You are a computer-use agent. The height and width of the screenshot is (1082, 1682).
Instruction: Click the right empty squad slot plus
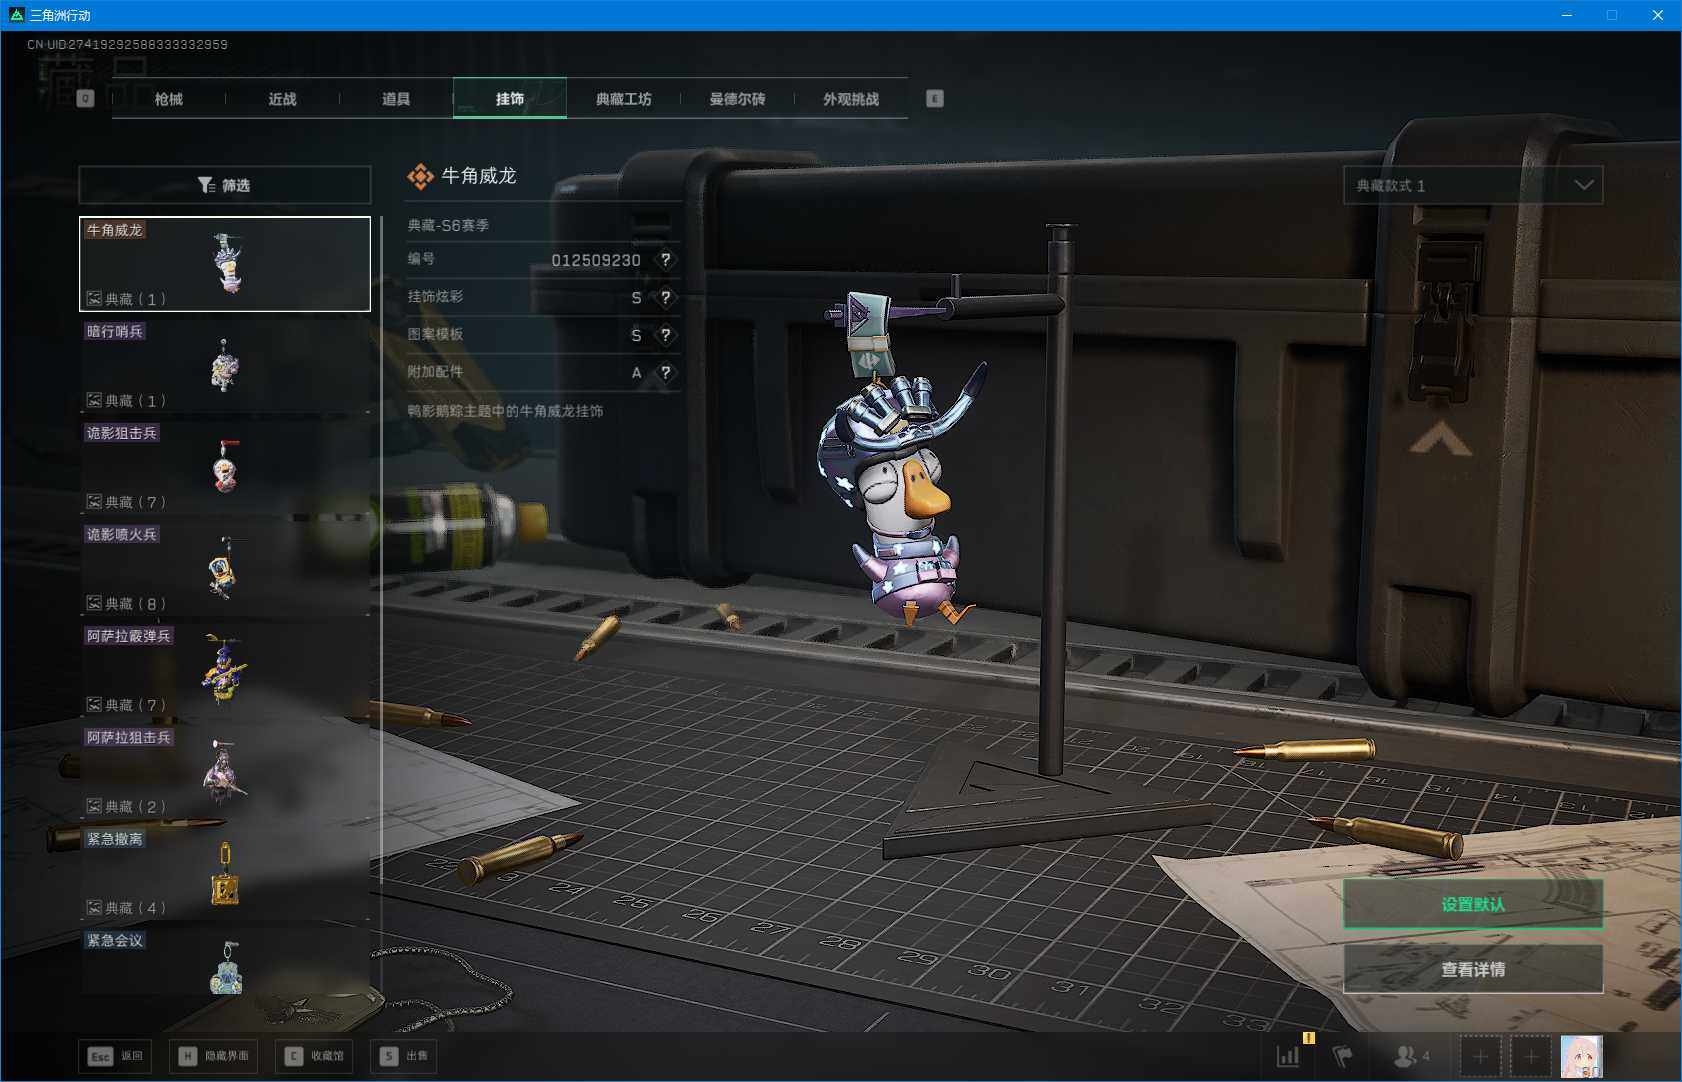pos(1531,1056)
